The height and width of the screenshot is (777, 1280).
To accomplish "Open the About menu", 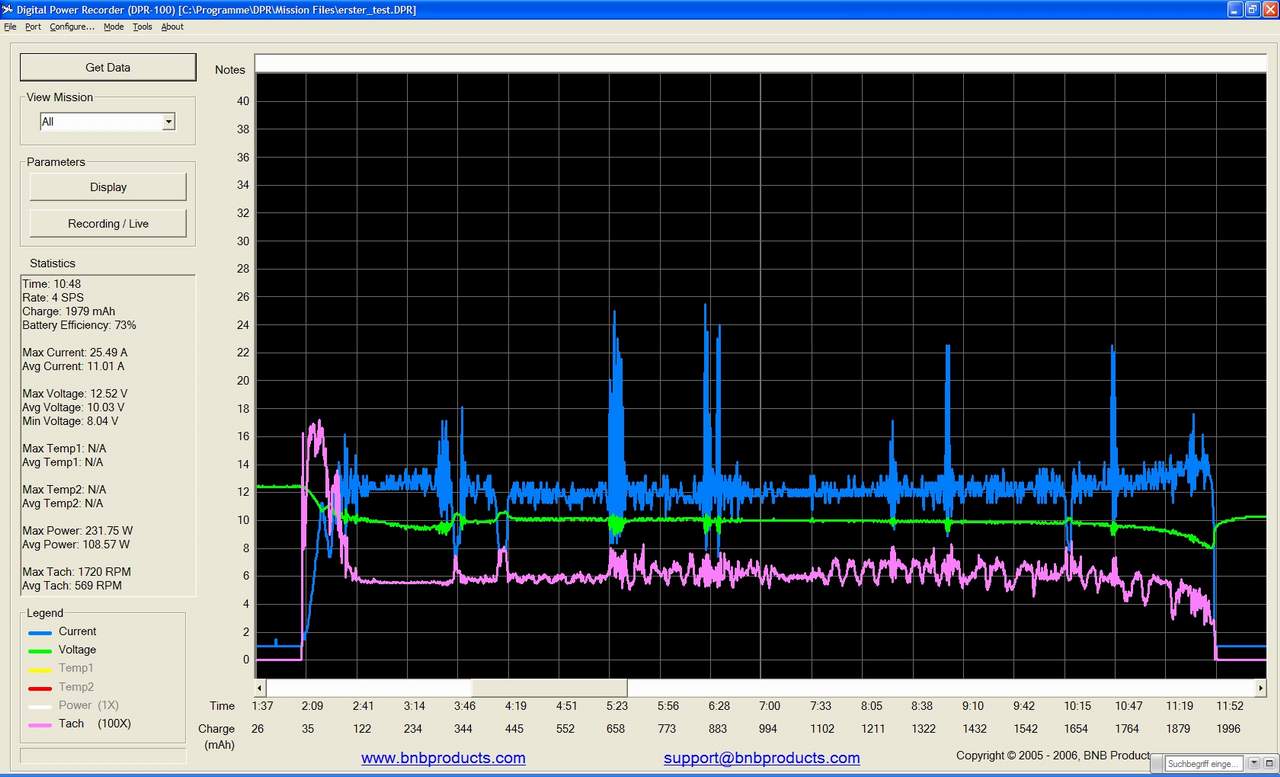I will pos(172,27).
